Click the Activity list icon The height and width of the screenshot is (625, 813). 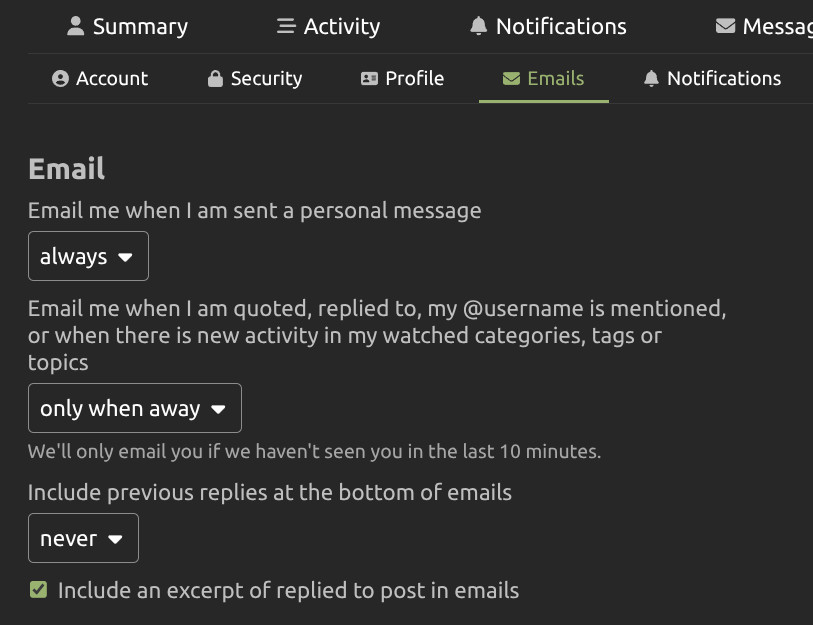coord(286,27)
